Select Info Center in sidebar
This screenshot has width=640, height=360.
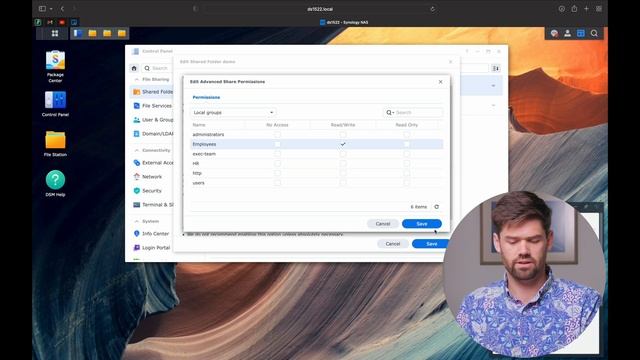[151, 233]
